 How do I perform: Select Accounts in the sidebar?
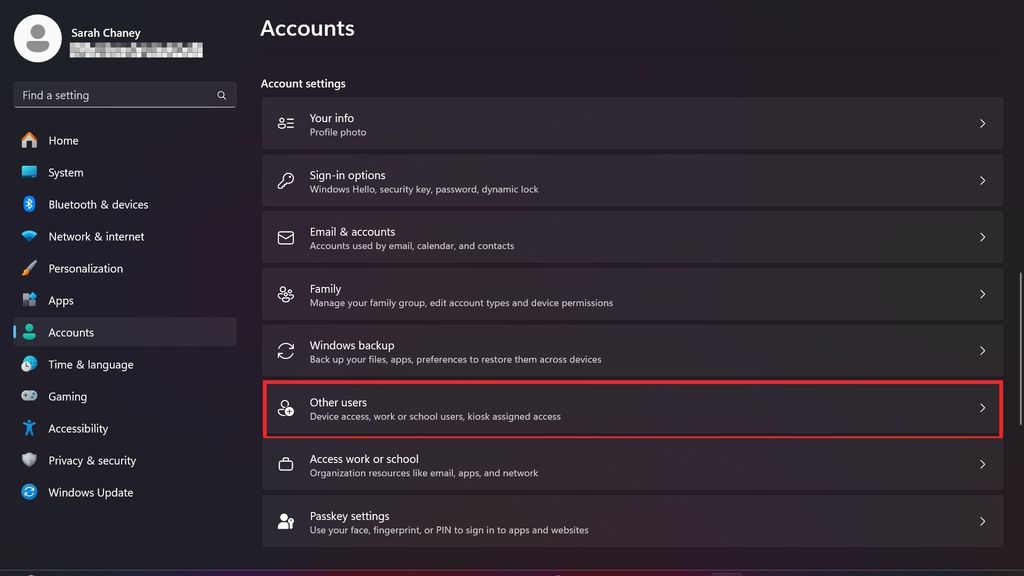(x=71, y=332)
